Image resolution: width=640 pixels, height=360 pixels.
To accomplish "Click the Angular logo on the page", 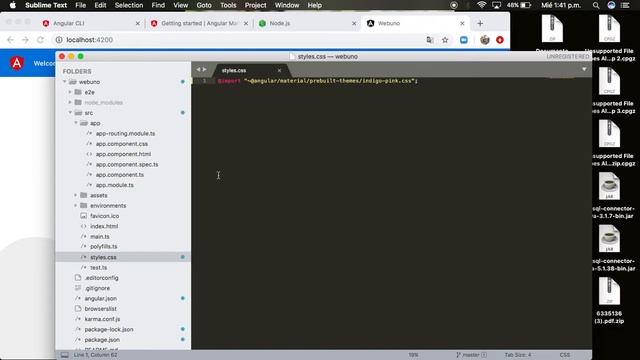I will point(17,63).
